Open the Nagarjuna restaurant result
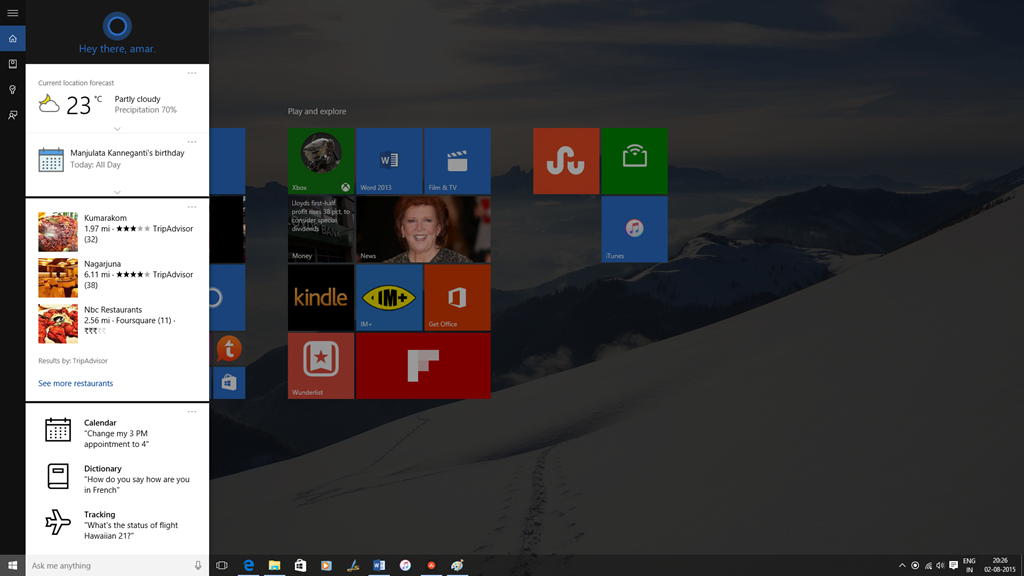Image resolution: width=1024 pixels, height=576 pixels. 117,278
